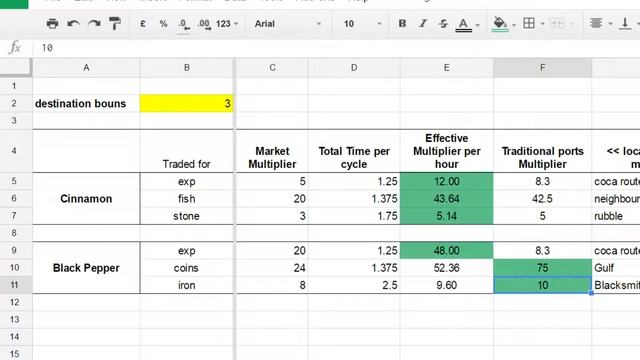Select the Cinnamon cell
Screen dimensions: 640x360
click(86, 198)
